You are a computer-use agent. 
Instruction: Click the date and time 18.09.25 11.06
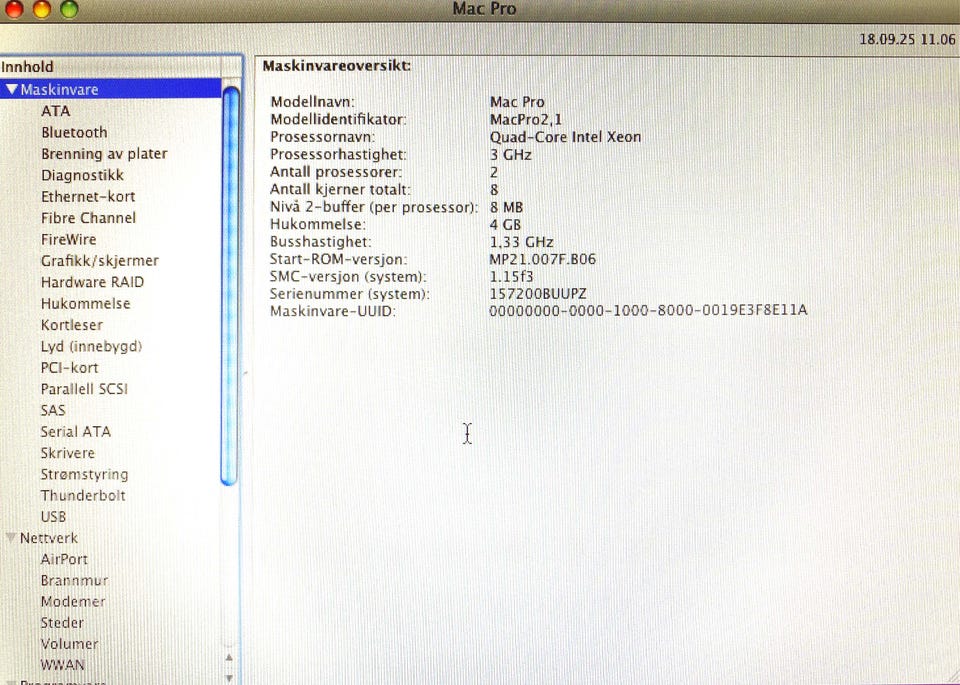coord(907,40)
